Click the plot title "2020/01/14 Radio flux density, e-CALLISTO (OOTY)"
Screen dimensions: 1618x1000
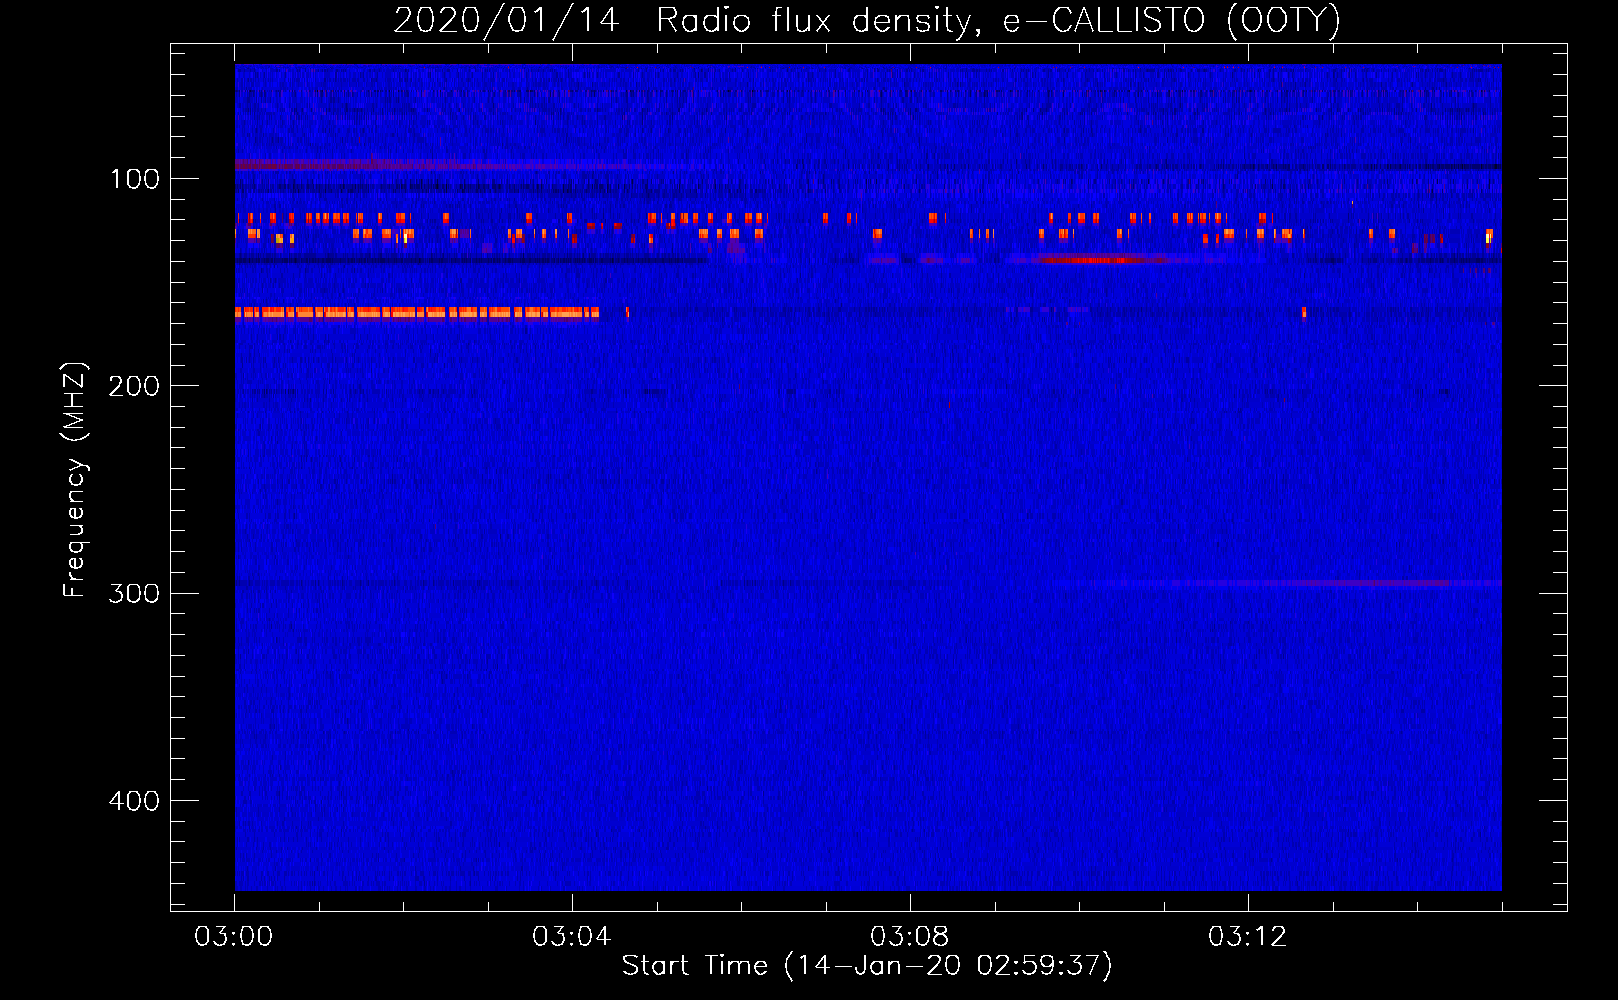point(866,20)
